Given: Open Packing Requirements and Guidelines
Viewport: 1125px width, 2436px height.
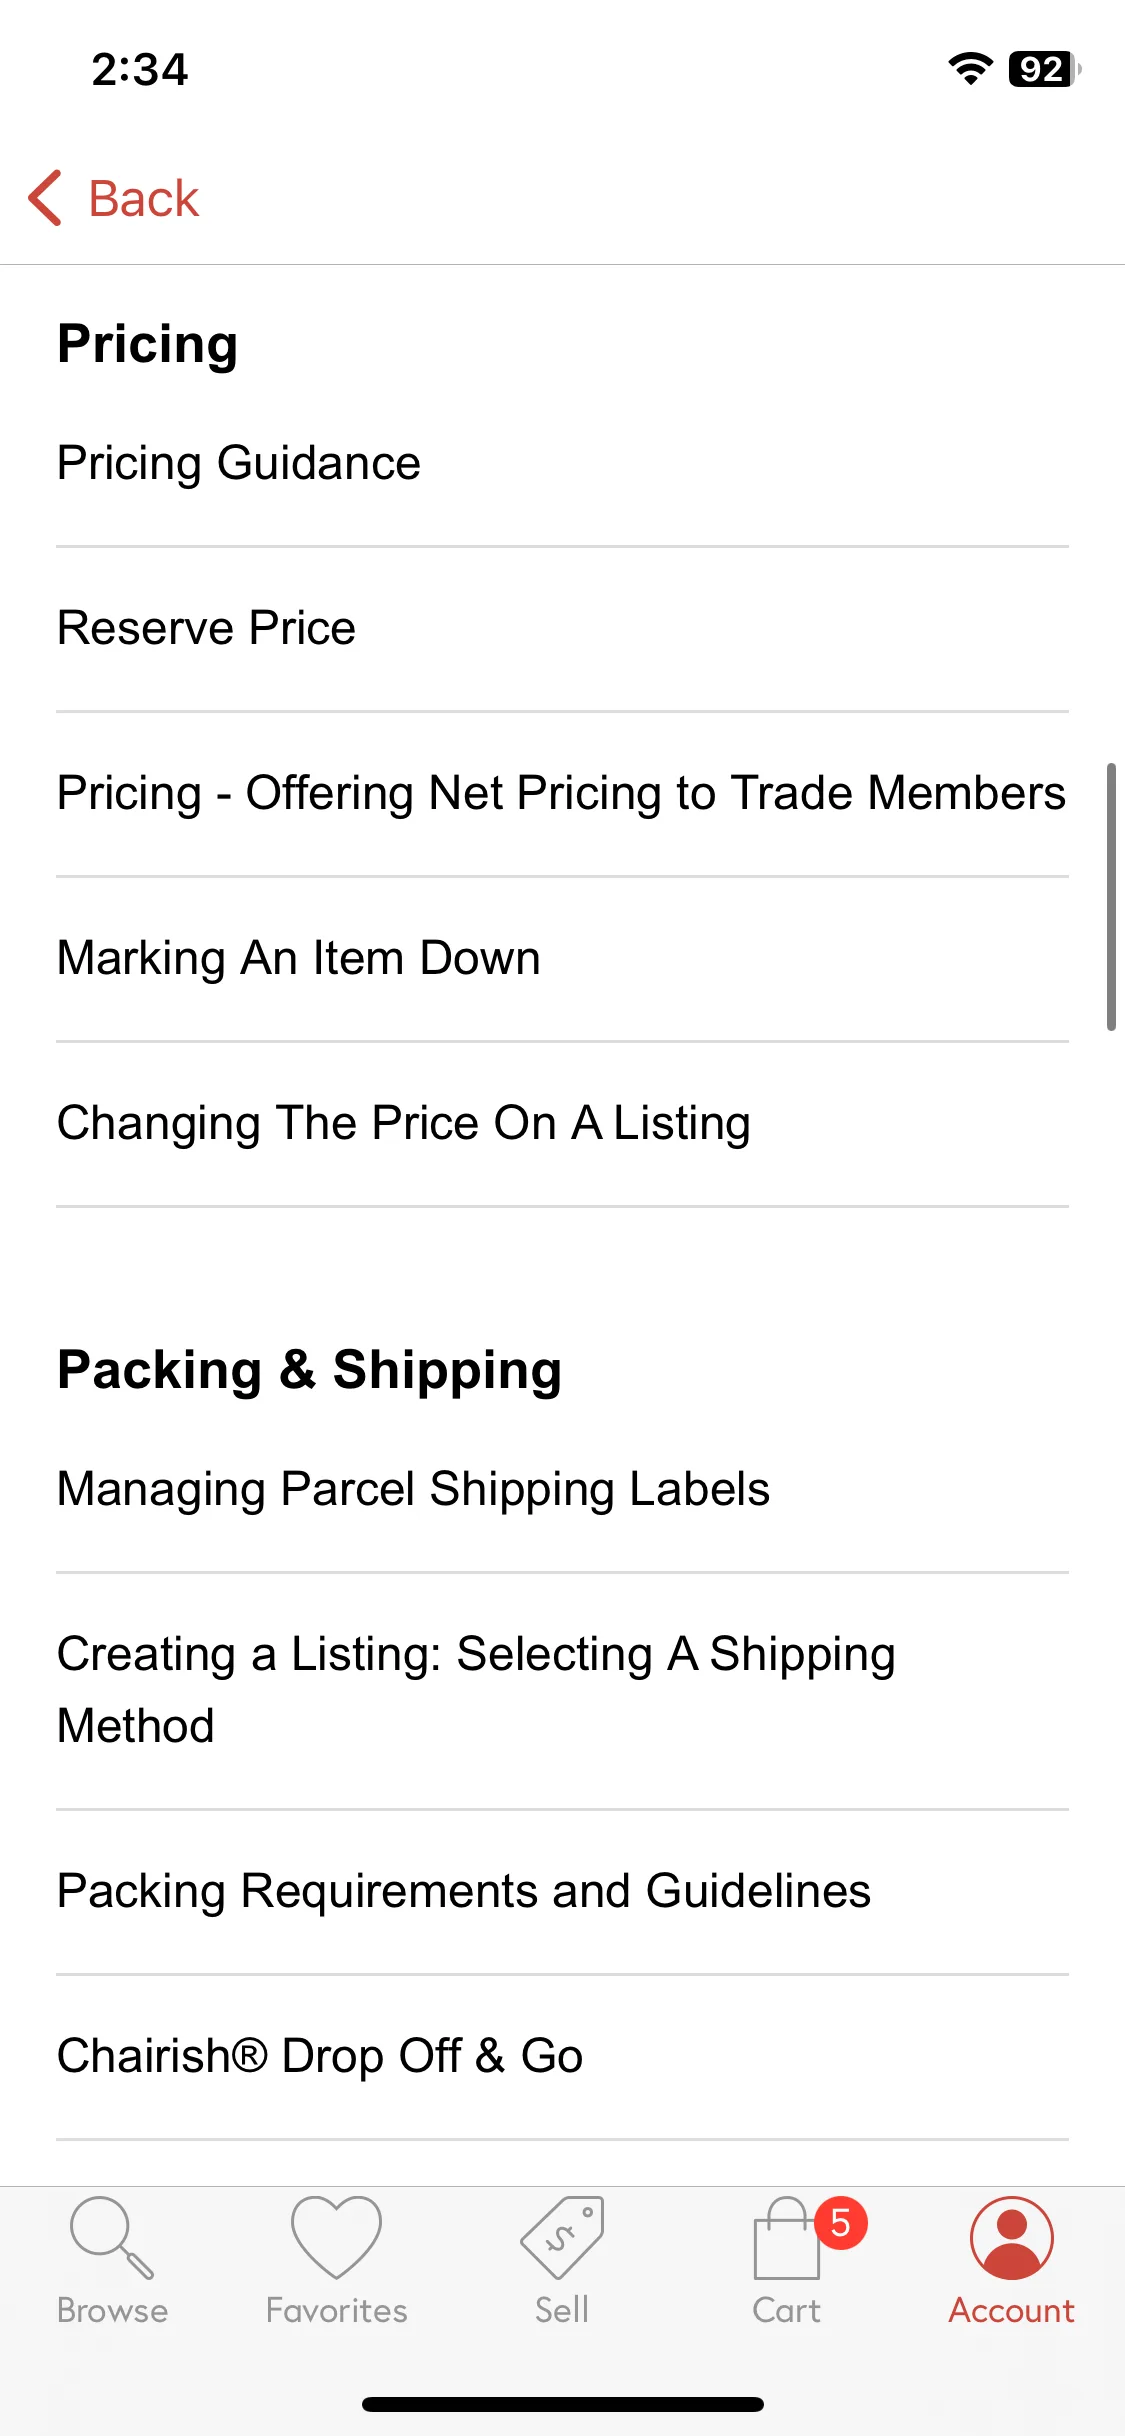Looking at the screenshot, I should click(562, 1891).
